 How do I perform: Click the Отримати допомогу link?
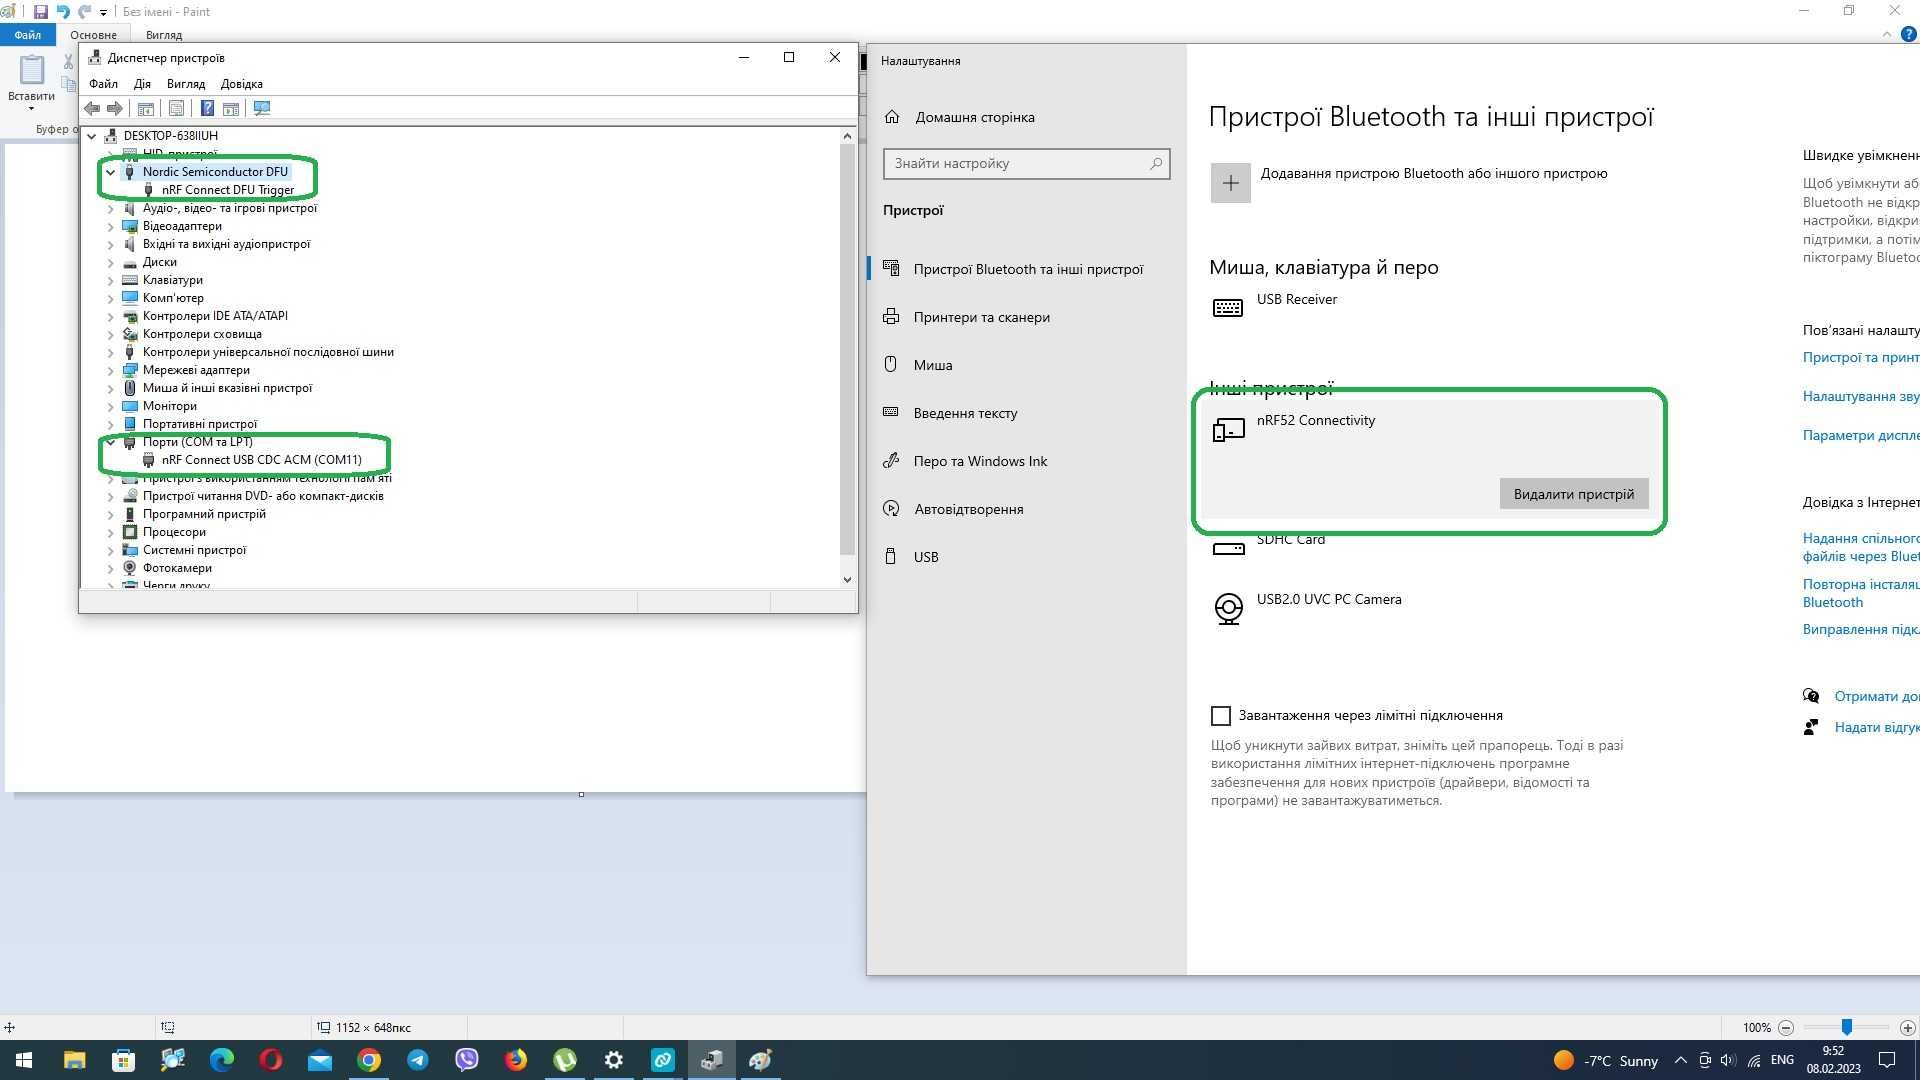[1876, 696]
